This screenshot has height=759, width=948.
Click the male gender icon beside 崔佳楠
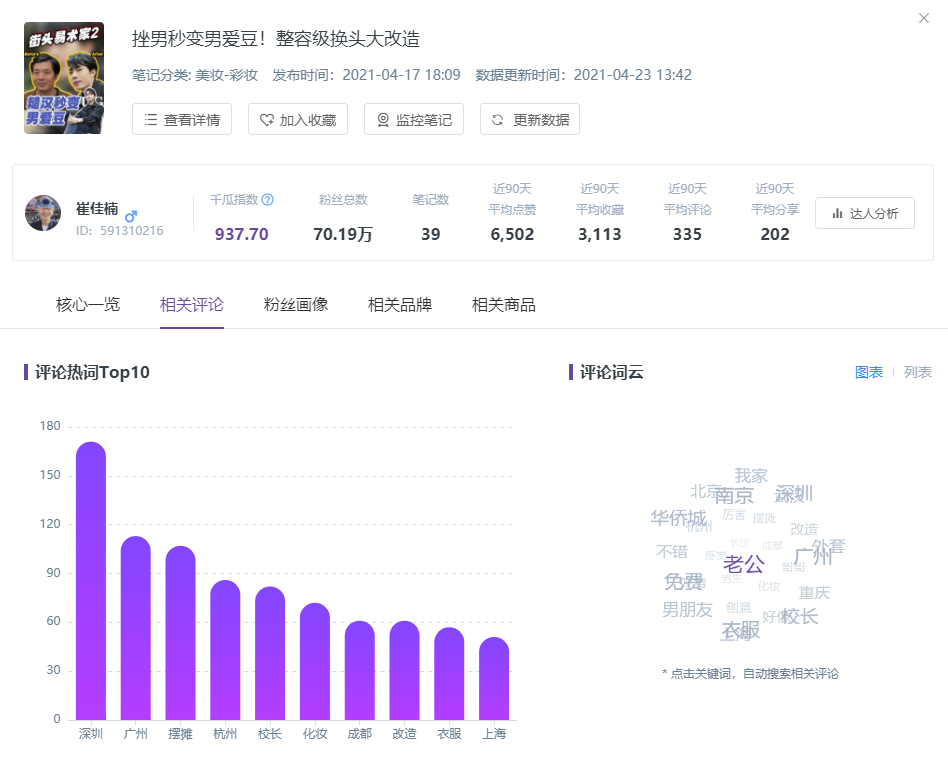[131, 215]
